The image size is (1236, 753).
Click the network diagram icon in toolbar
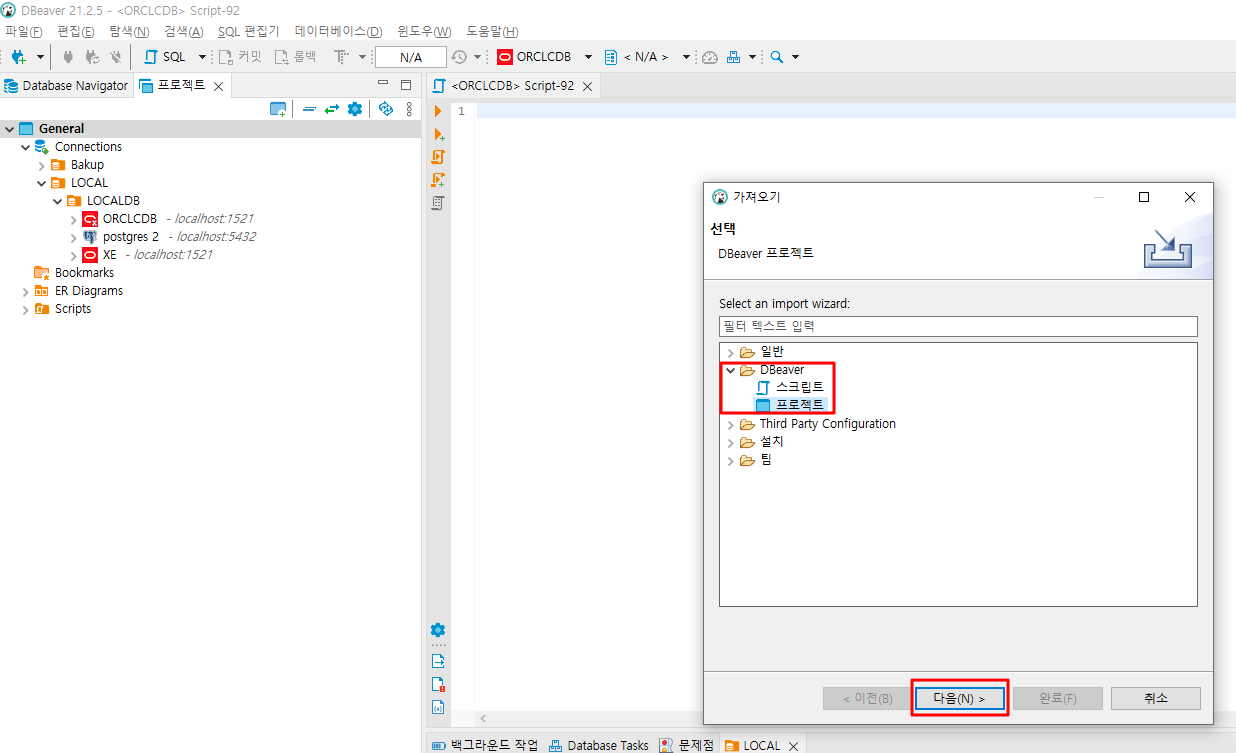pos(733,57)
